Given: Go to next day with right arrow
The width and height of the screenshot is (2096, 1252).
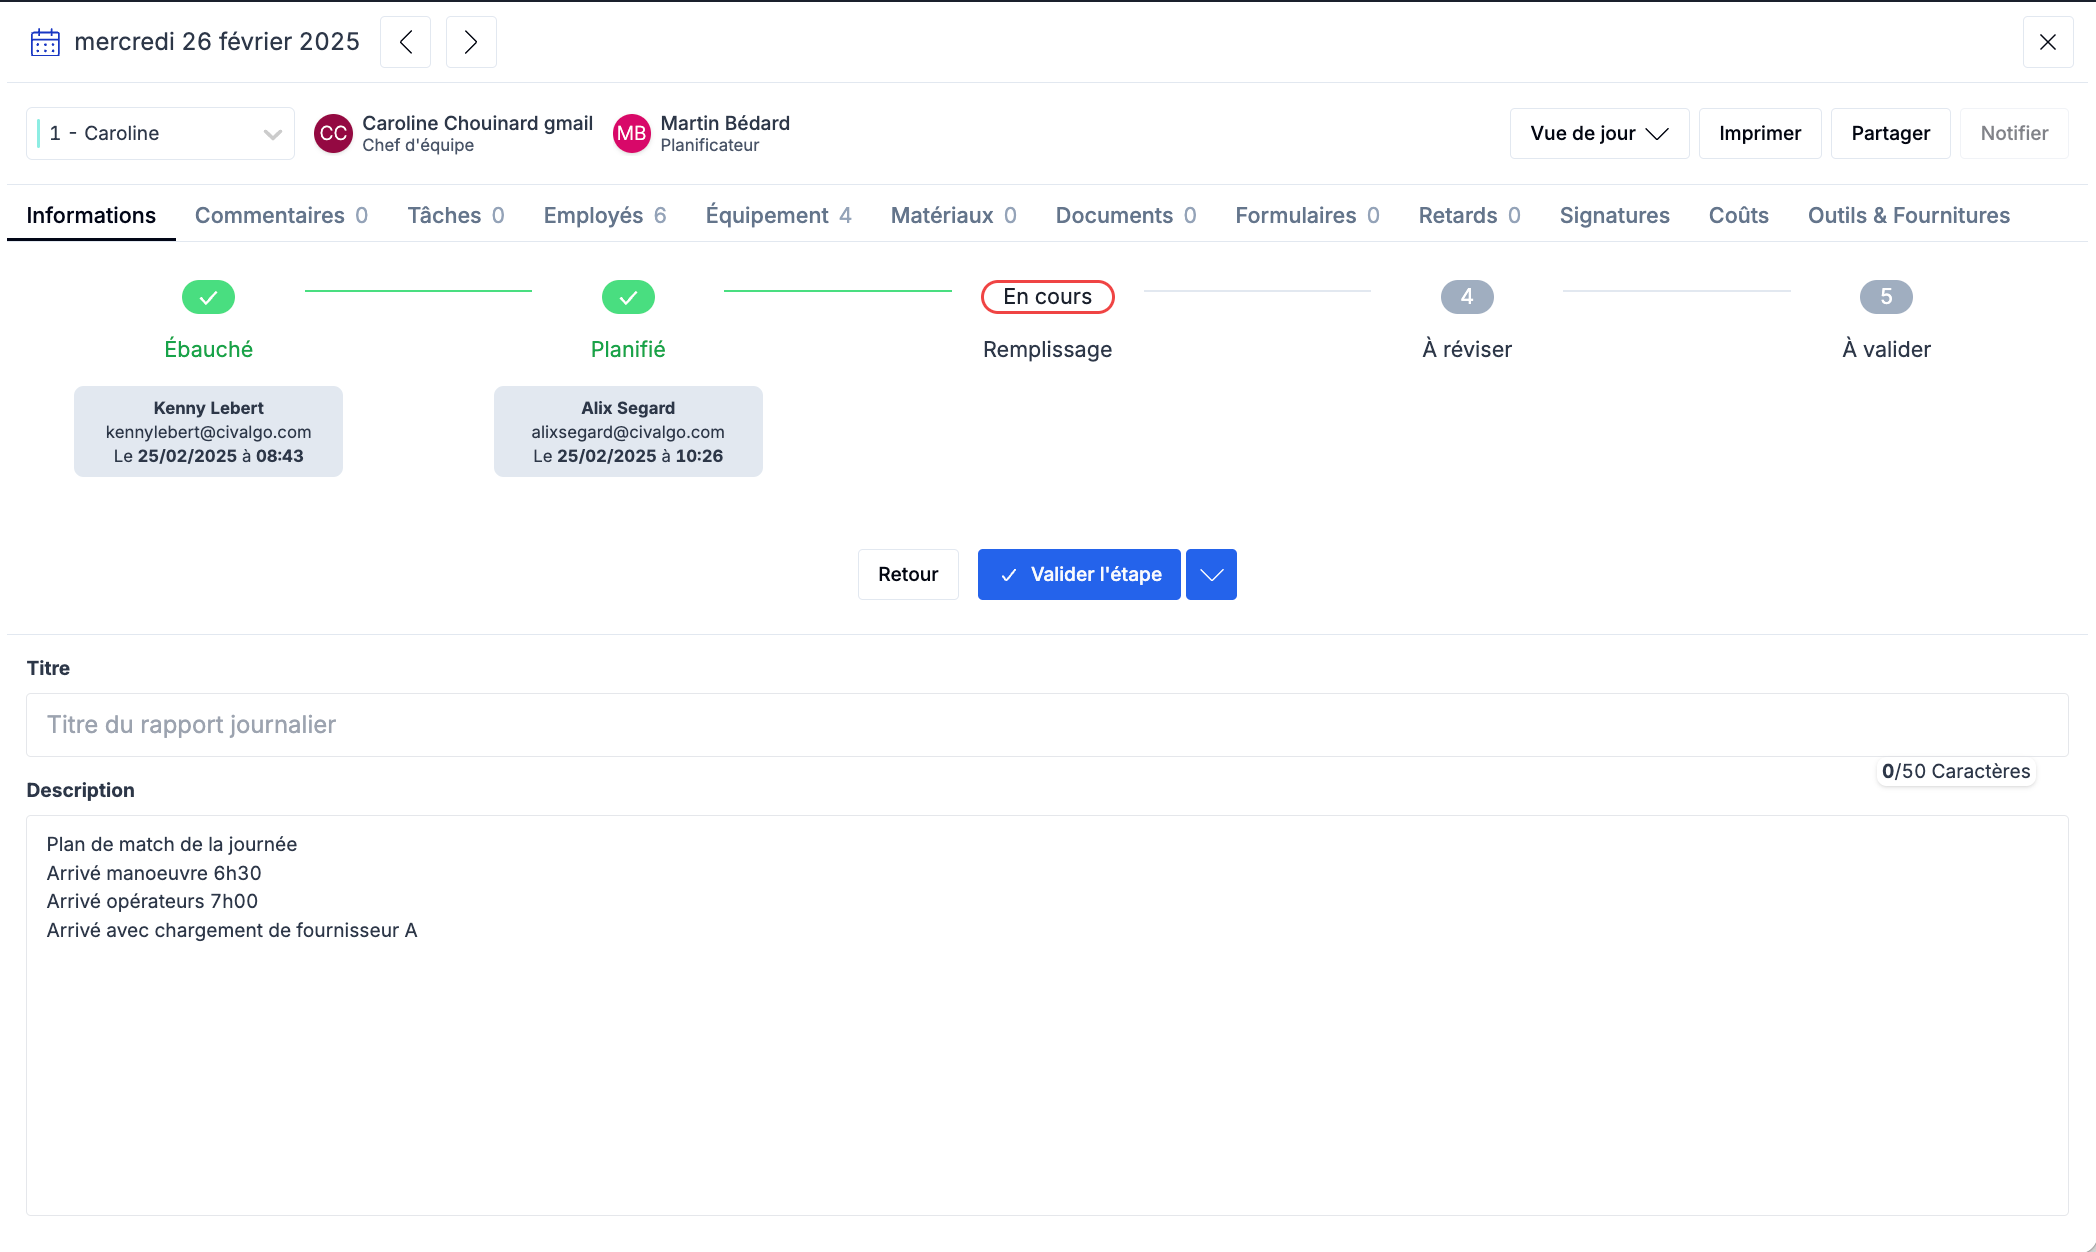Looking at the screenshot, I should pyautogui.click(x=471, y=42).
